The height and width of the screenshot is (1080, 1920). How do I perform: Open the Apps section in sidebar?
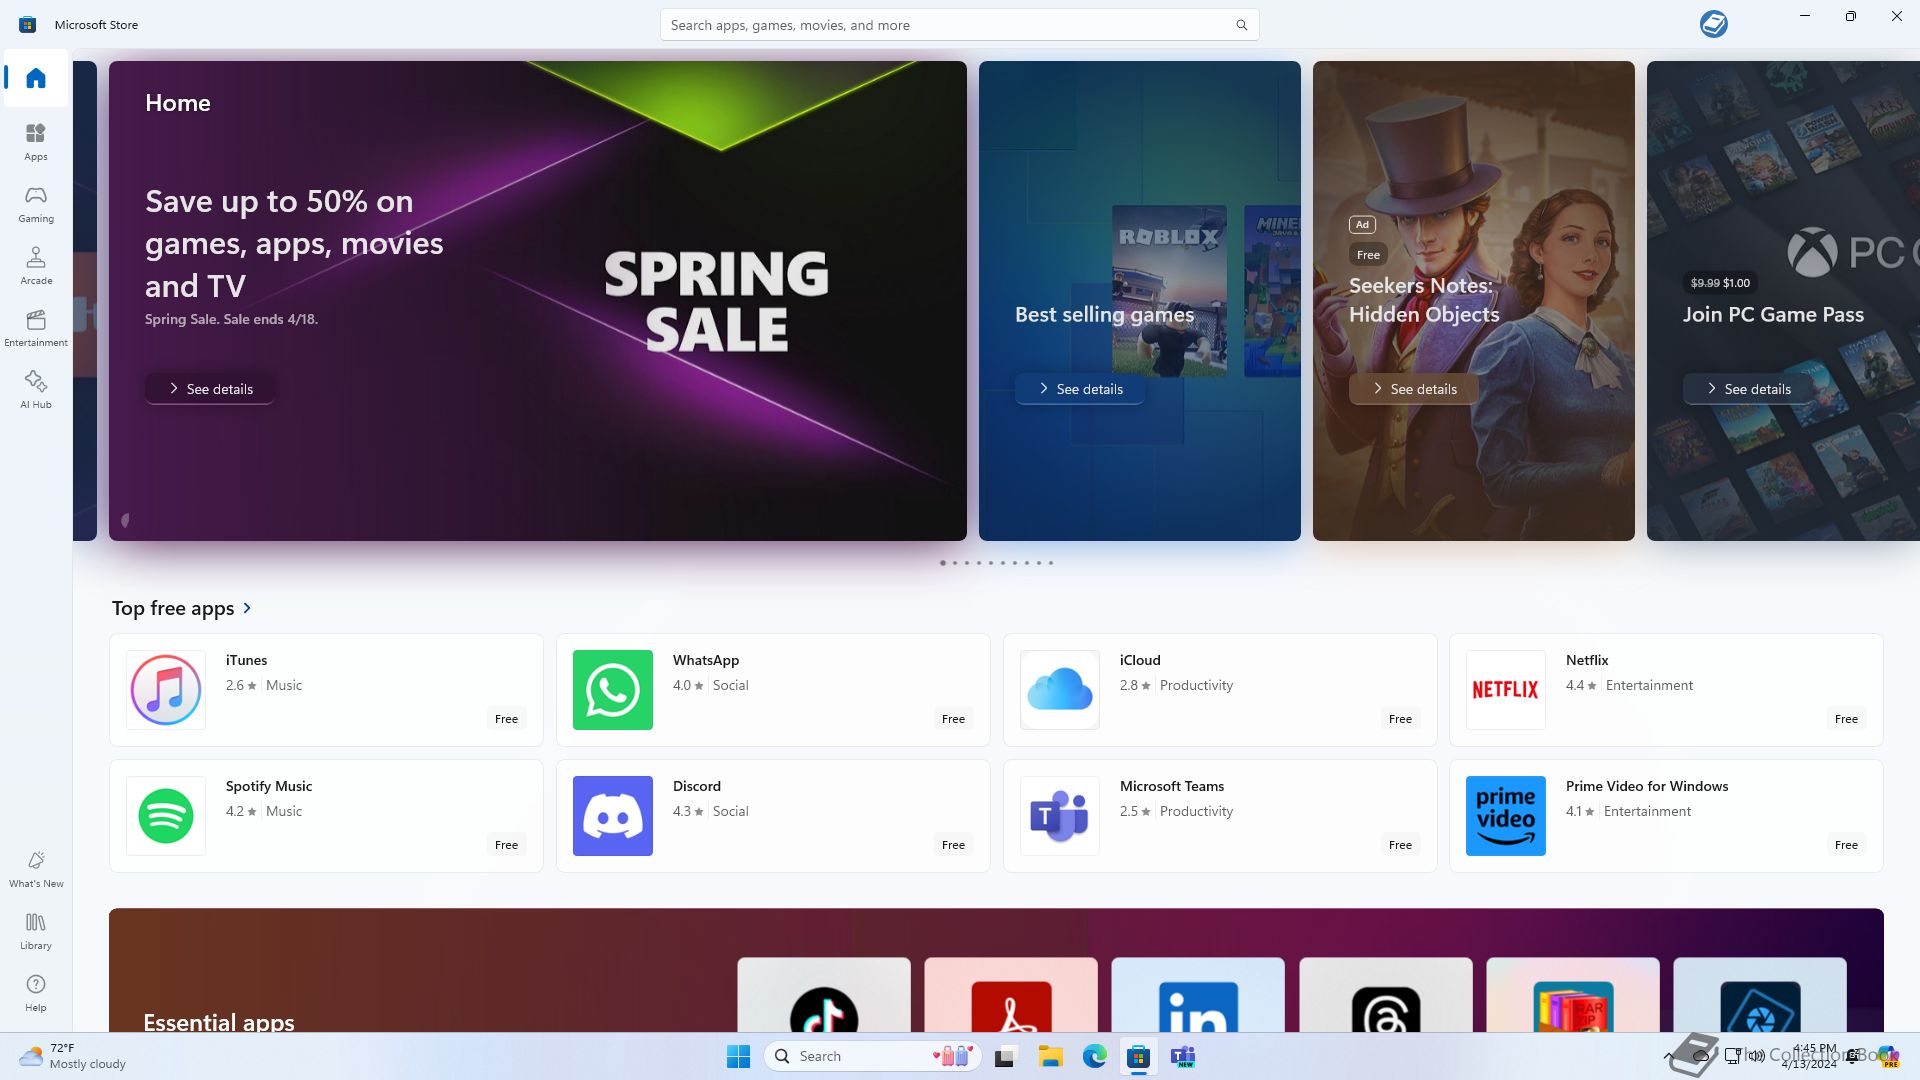coord(36,141)
